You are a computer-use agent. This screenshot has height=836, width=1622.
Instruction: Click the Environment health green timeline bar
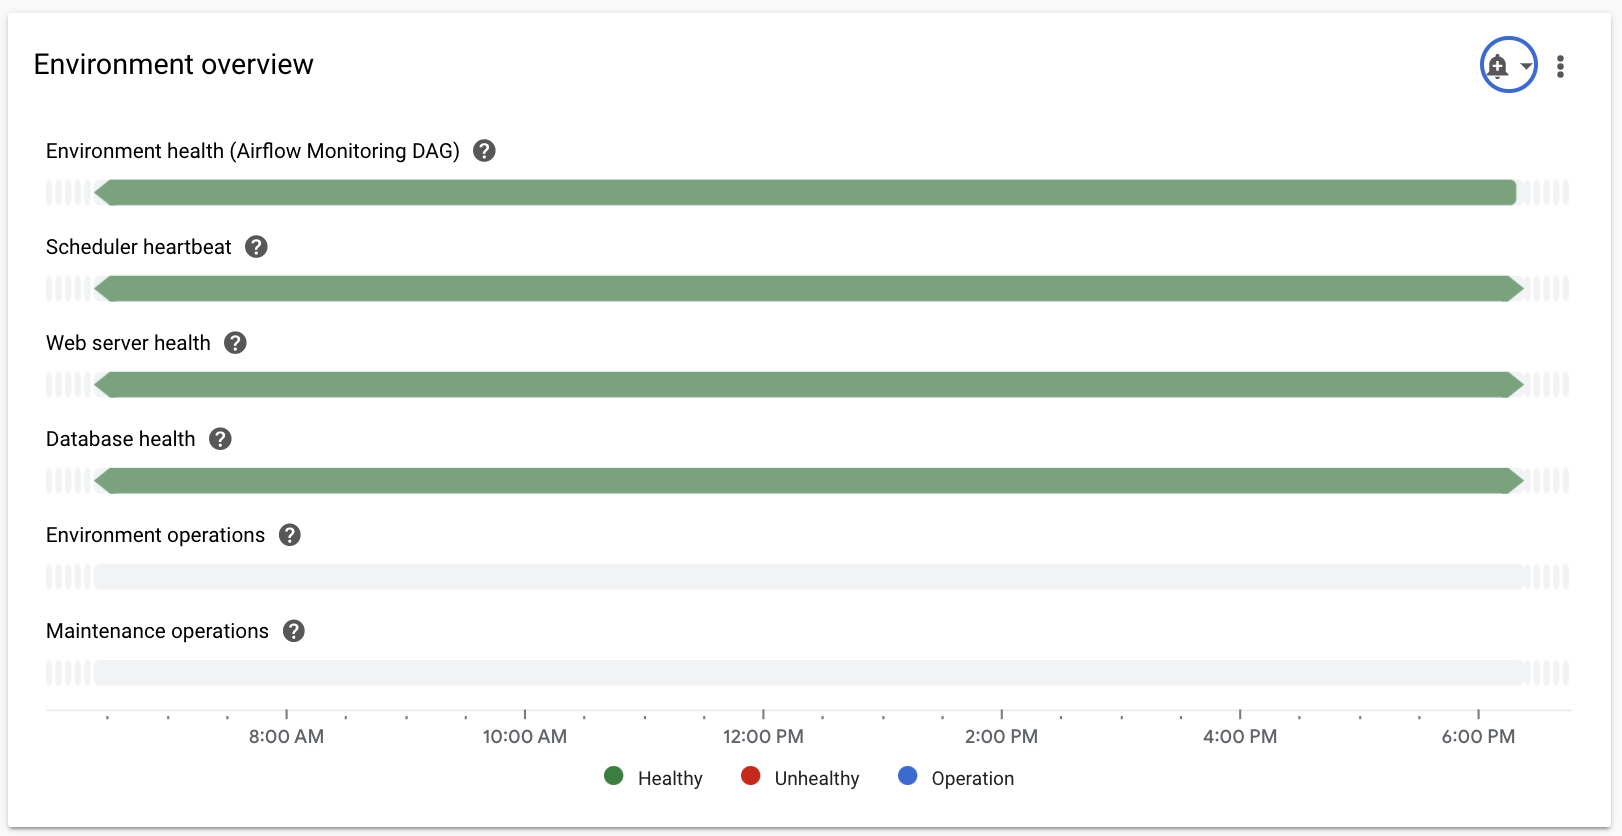[x=806, y=193]
